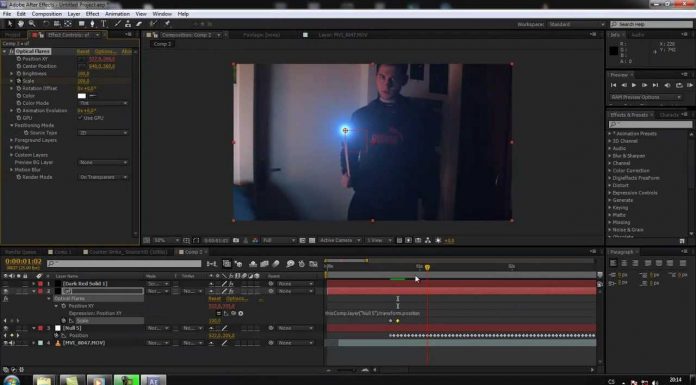Toggle Optical Flares fx switch in Effect Controls
This screenshot has width=696, height=385.
11,52
